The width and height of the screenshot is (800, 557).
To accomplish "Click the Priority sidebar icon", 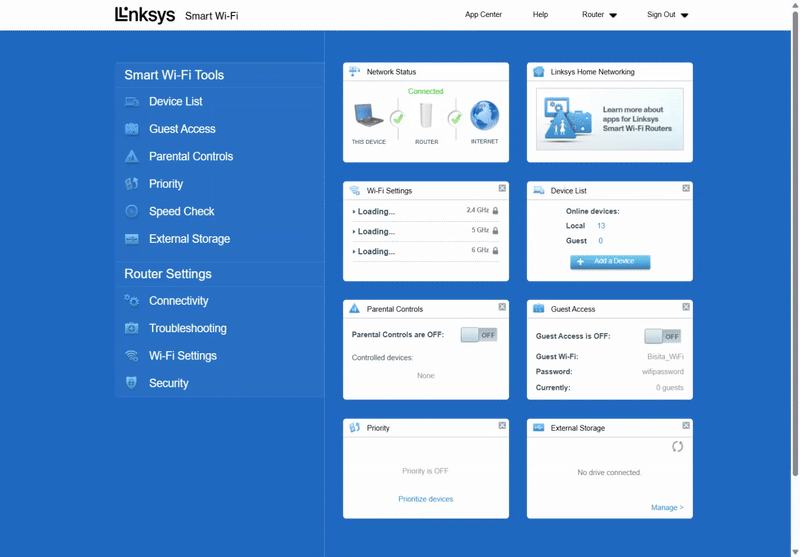I will pyautogui.click(x=132, y=184).
